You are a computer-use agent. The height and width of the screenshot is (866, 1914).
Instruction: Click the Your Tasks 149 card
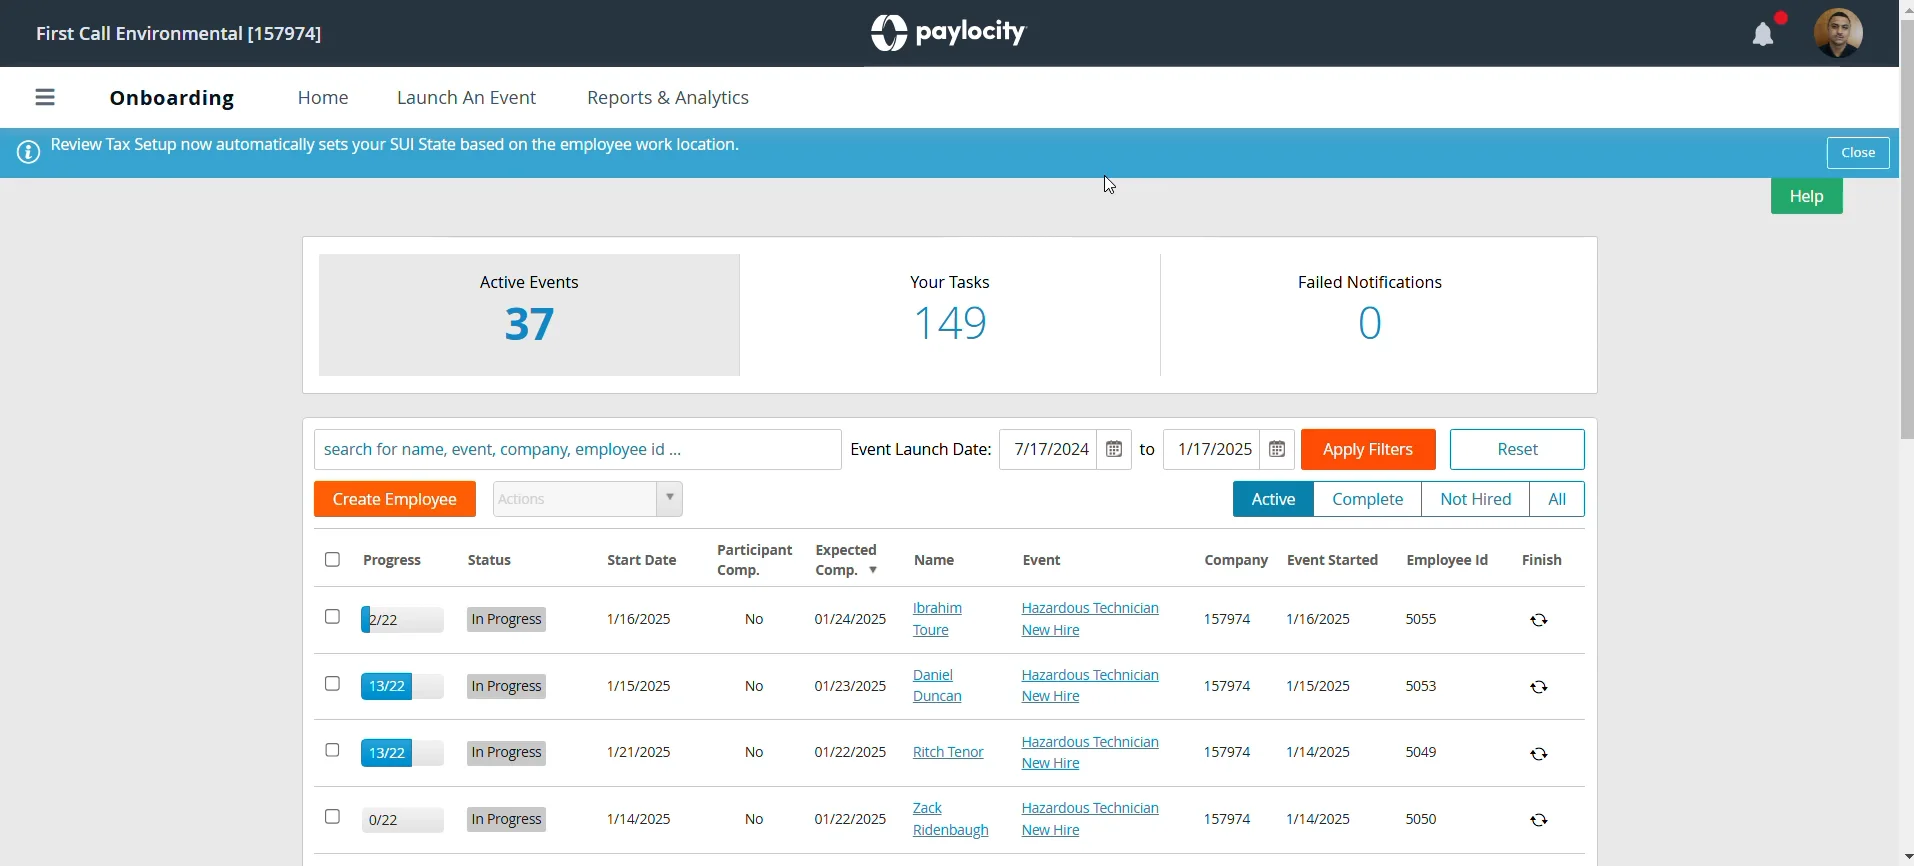(x=950, y=315)
